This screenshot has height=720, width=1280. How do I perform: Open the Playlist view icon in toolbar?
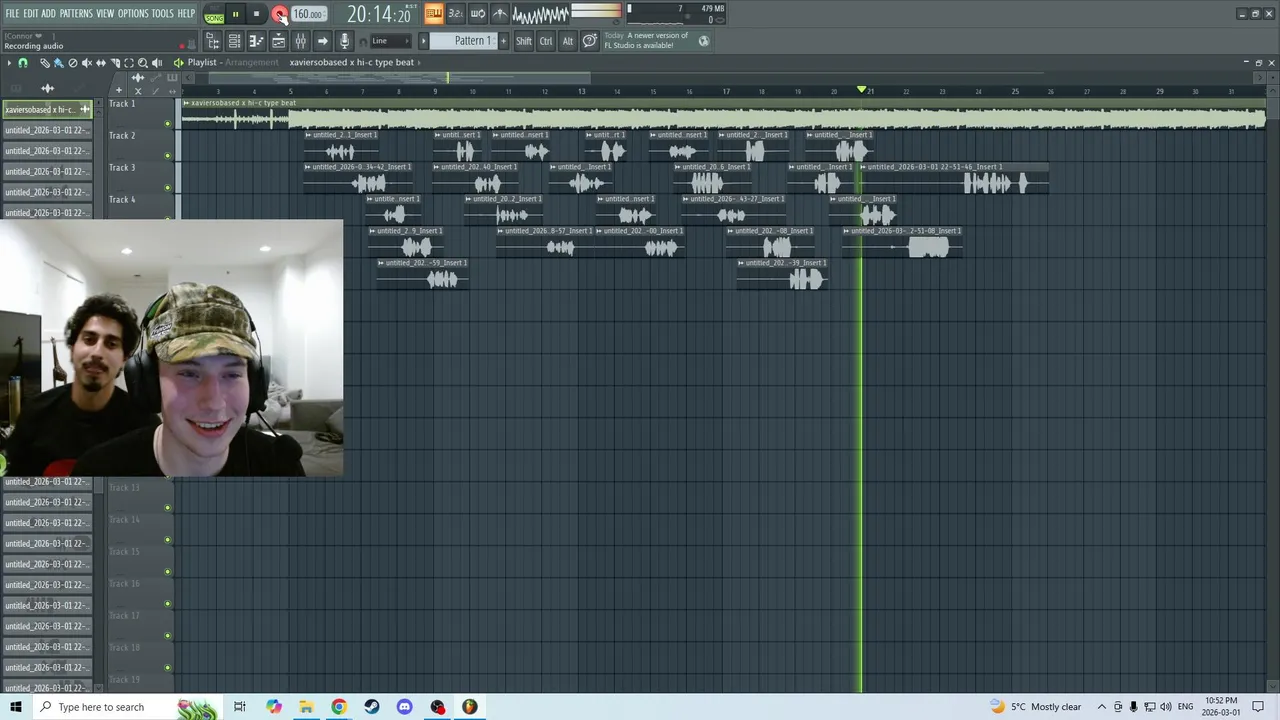[212, 41]
